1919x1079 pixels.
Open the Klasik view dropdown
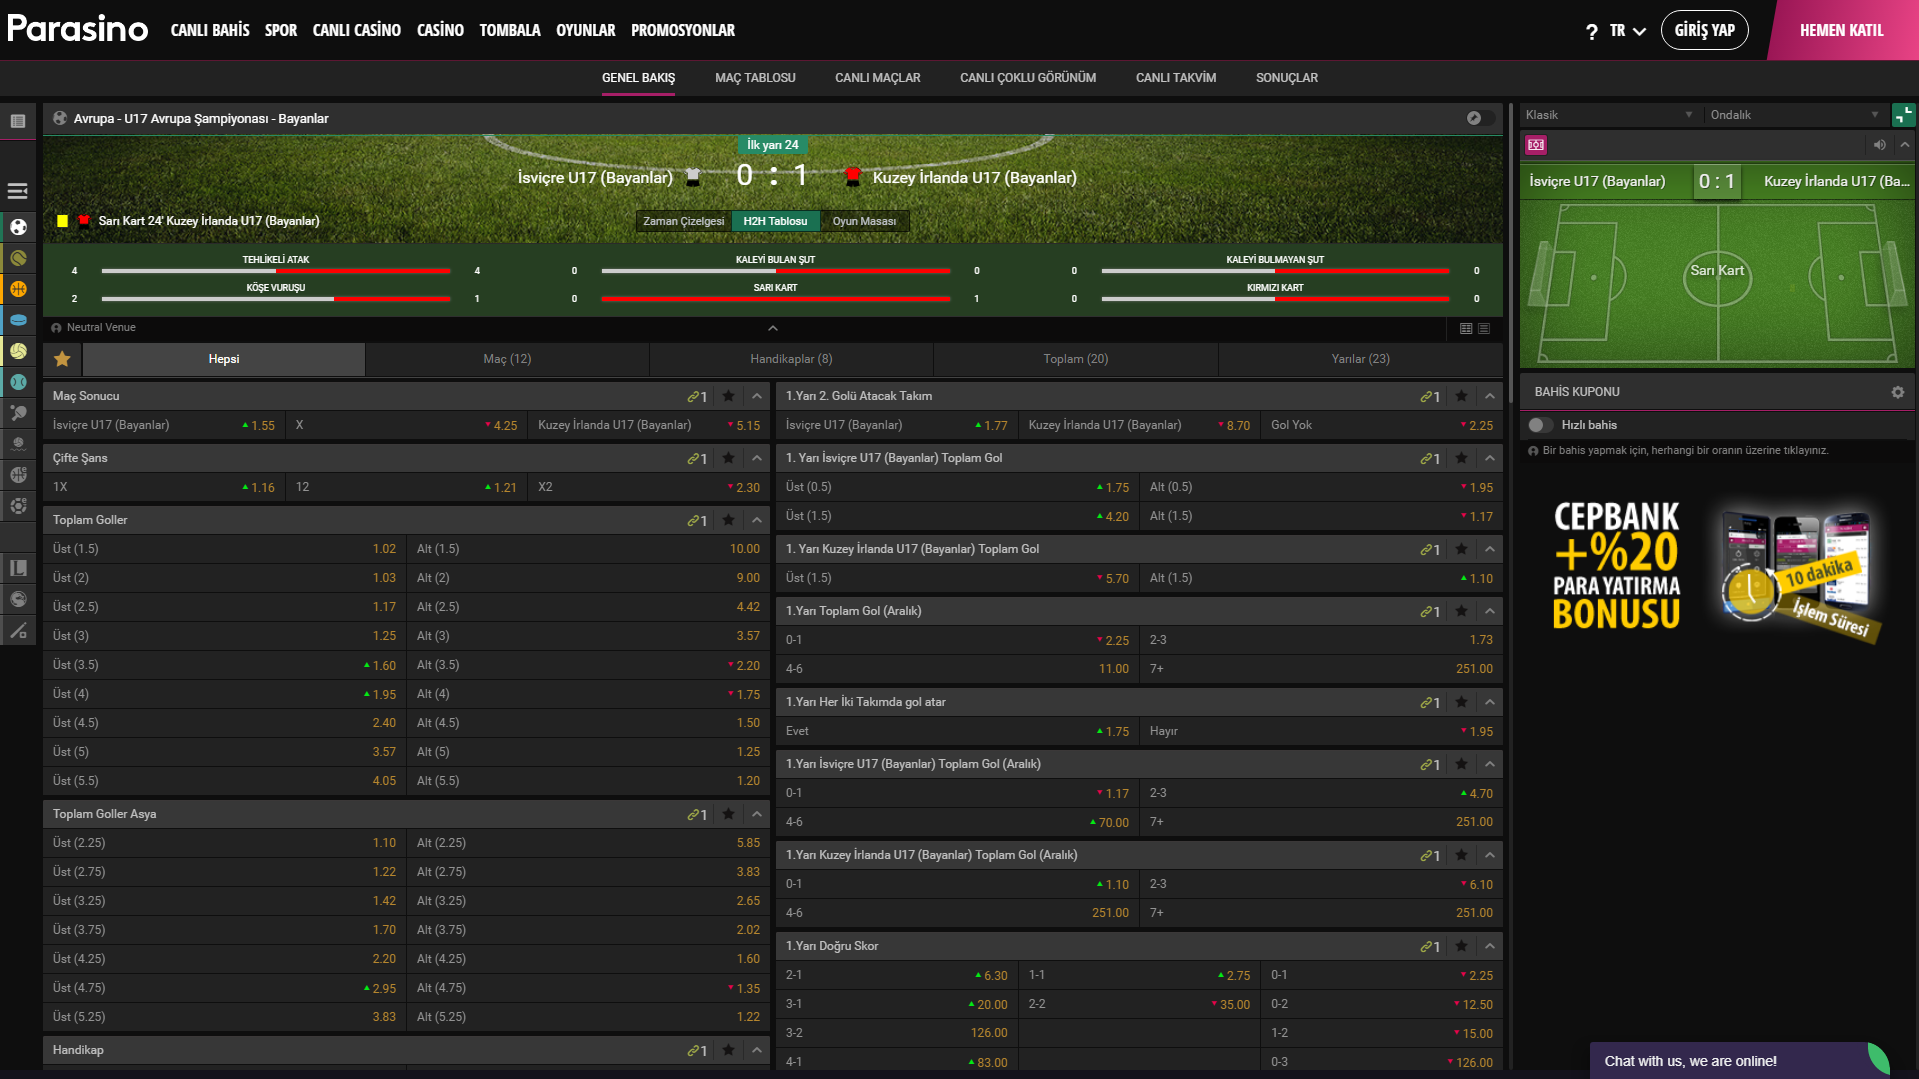point(1608,115)
